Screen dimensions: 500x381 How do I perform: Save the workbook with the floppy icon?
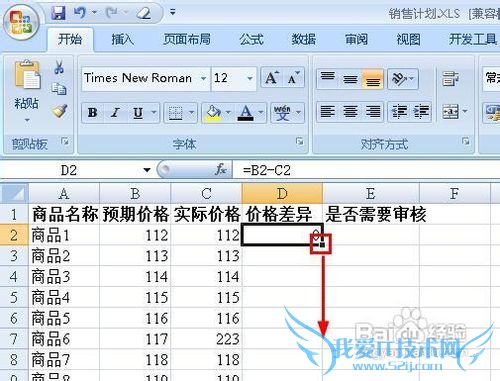click(58, 13)
